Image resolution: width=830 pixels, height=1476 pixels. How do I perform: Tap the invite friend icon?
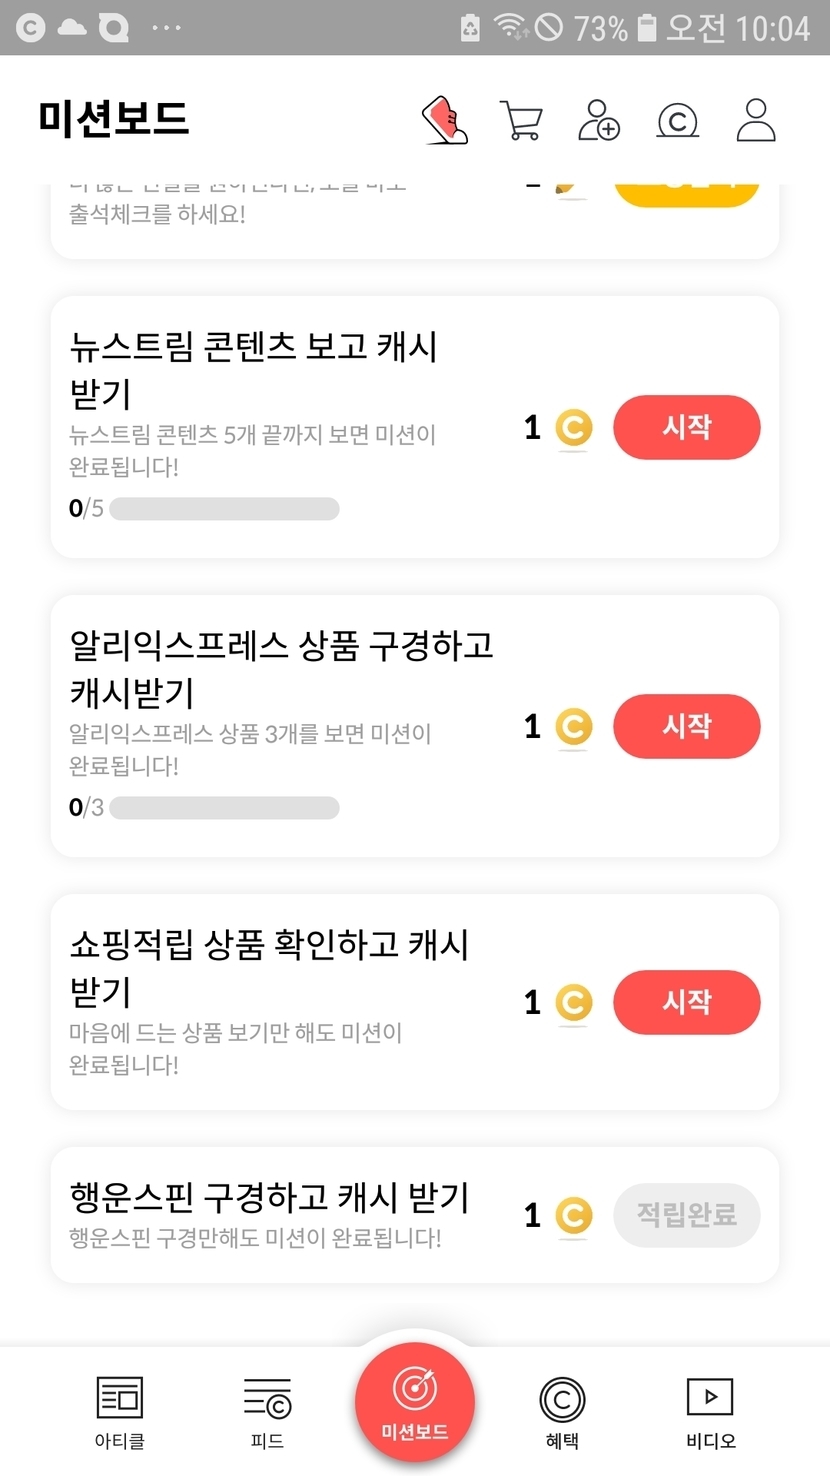[x=599, y=120]
